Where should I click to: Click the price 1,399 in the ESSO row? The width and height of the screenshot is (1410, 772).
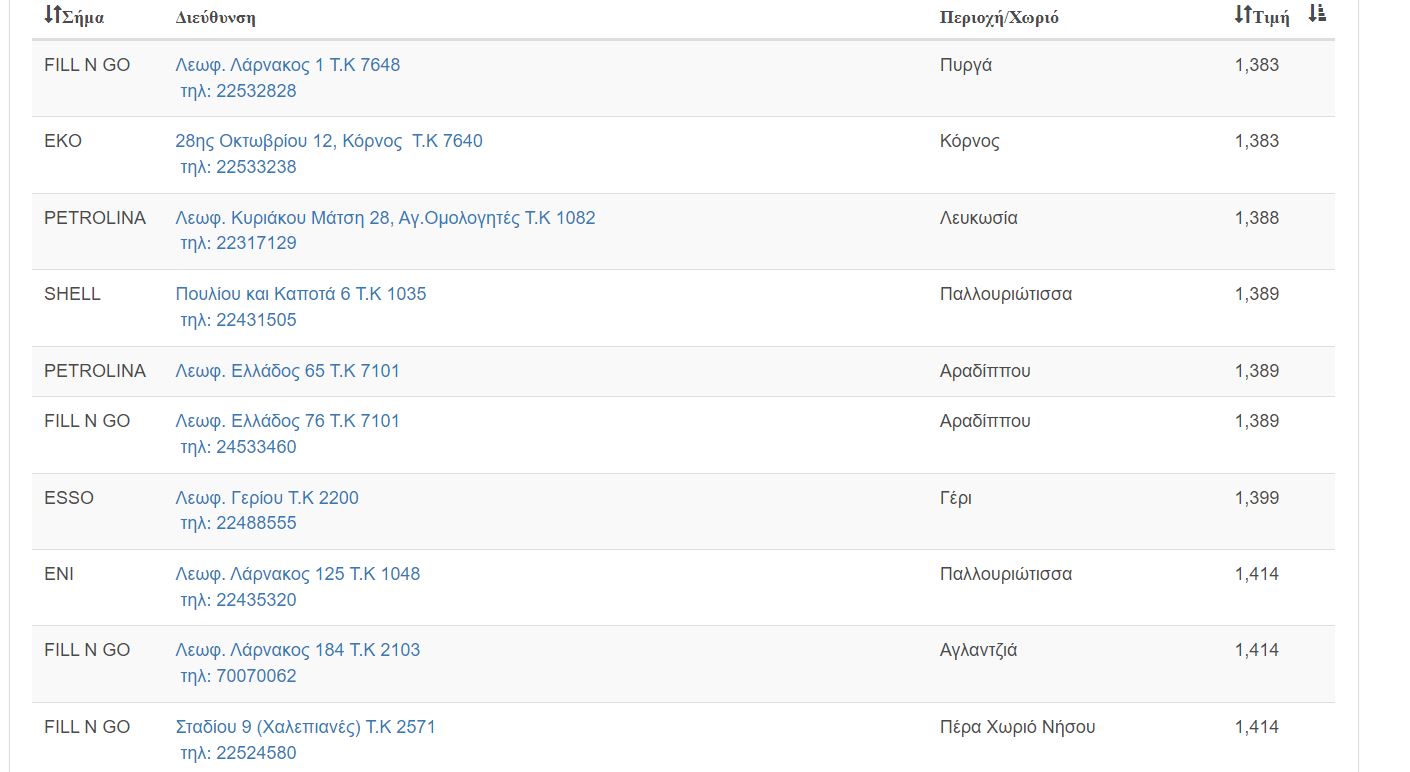[1257, 498]
